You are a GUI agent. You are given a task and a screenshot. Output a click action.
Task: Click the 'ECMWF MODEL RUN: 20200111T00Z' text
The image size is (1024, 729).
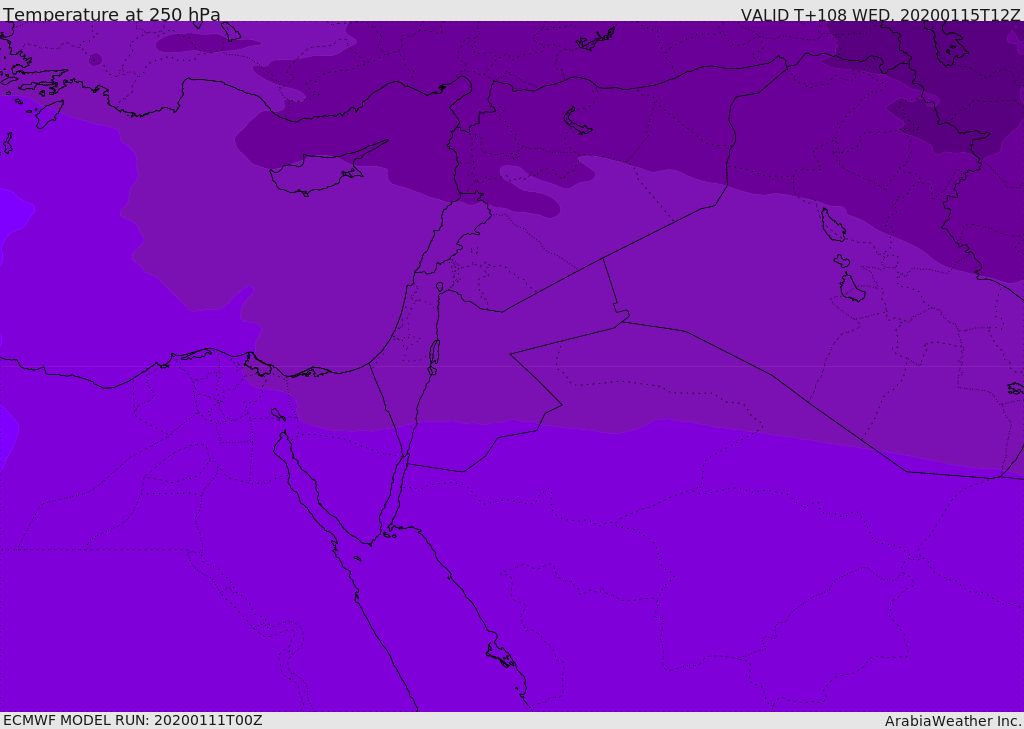(x=133, y=720)
